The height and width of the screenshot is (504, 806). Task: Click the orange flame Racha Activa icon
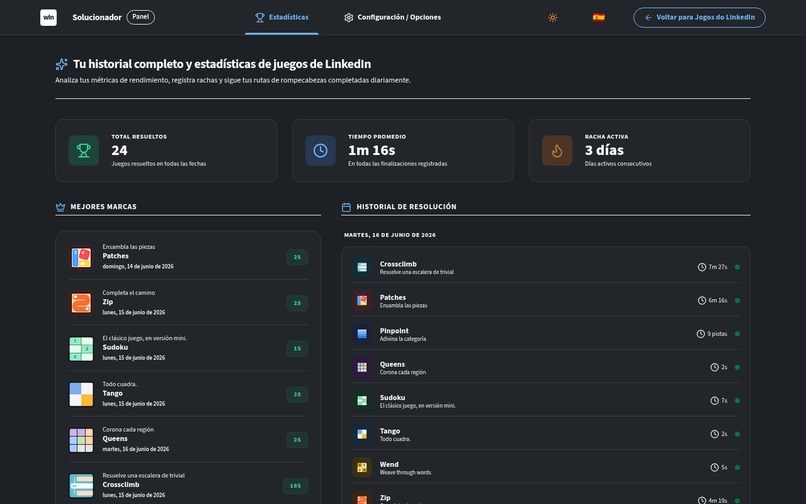pos(557,150)
